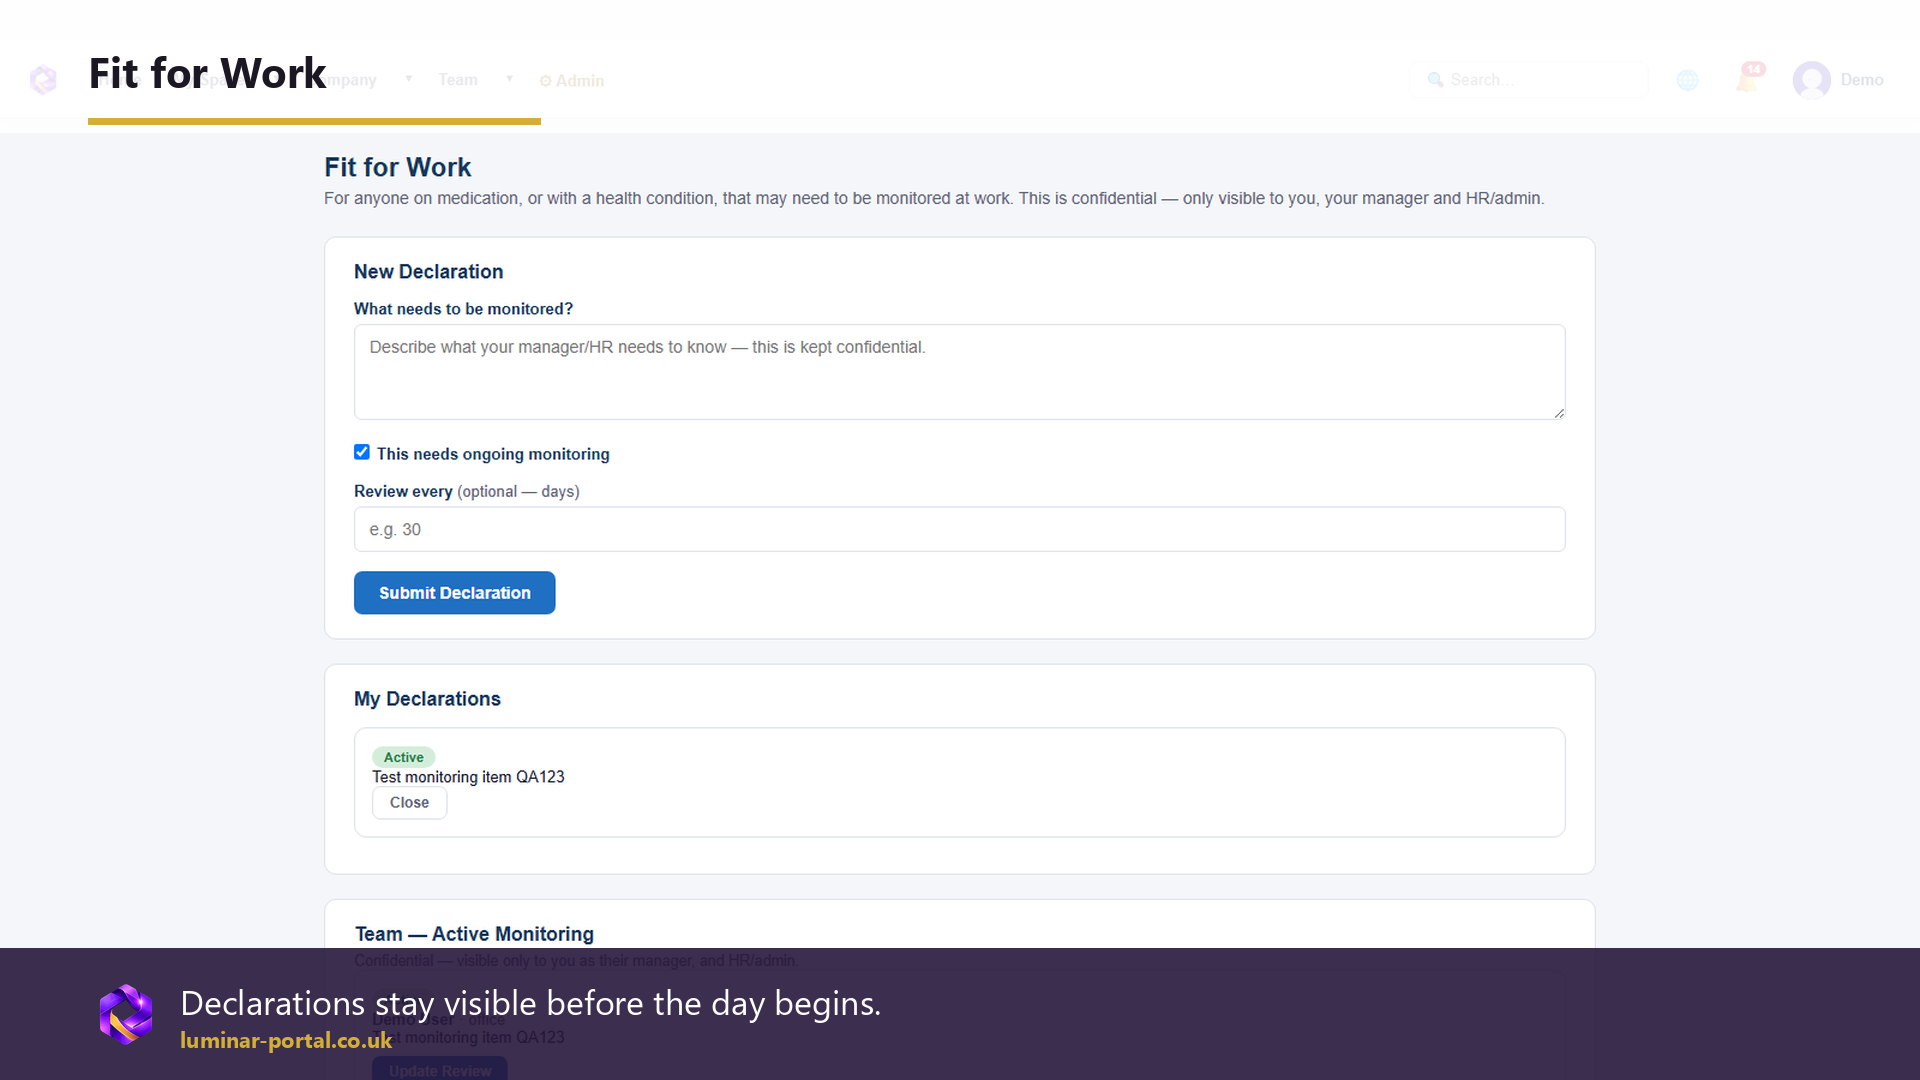The image size is (1920, 1080).
Task: Open the notifications bell icon
Action: (x=1748, y=79)
